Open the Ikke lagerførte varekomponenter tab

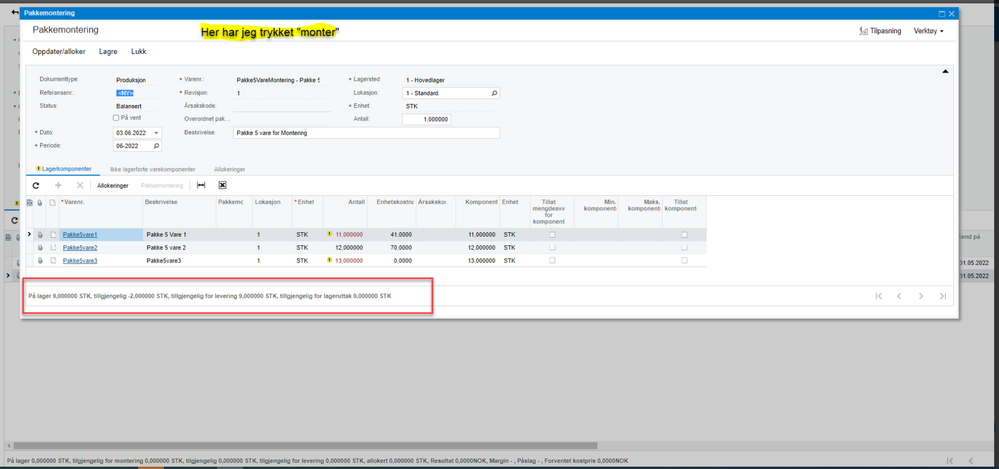coord(153,170)
